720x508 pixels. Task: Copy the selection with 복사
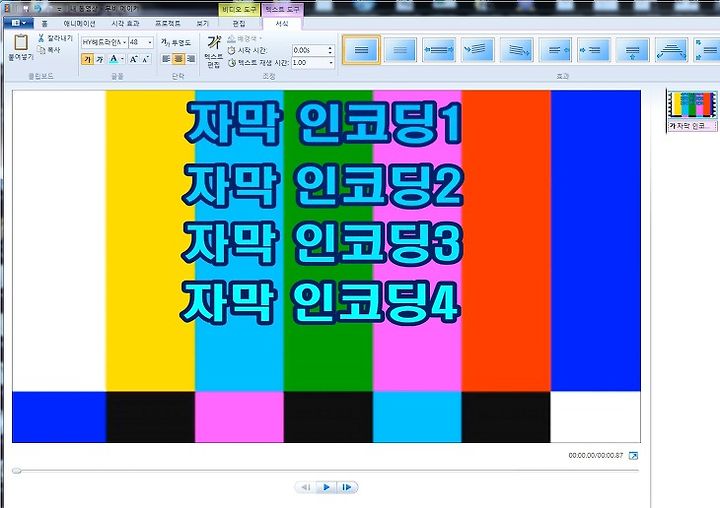point(50,50)
